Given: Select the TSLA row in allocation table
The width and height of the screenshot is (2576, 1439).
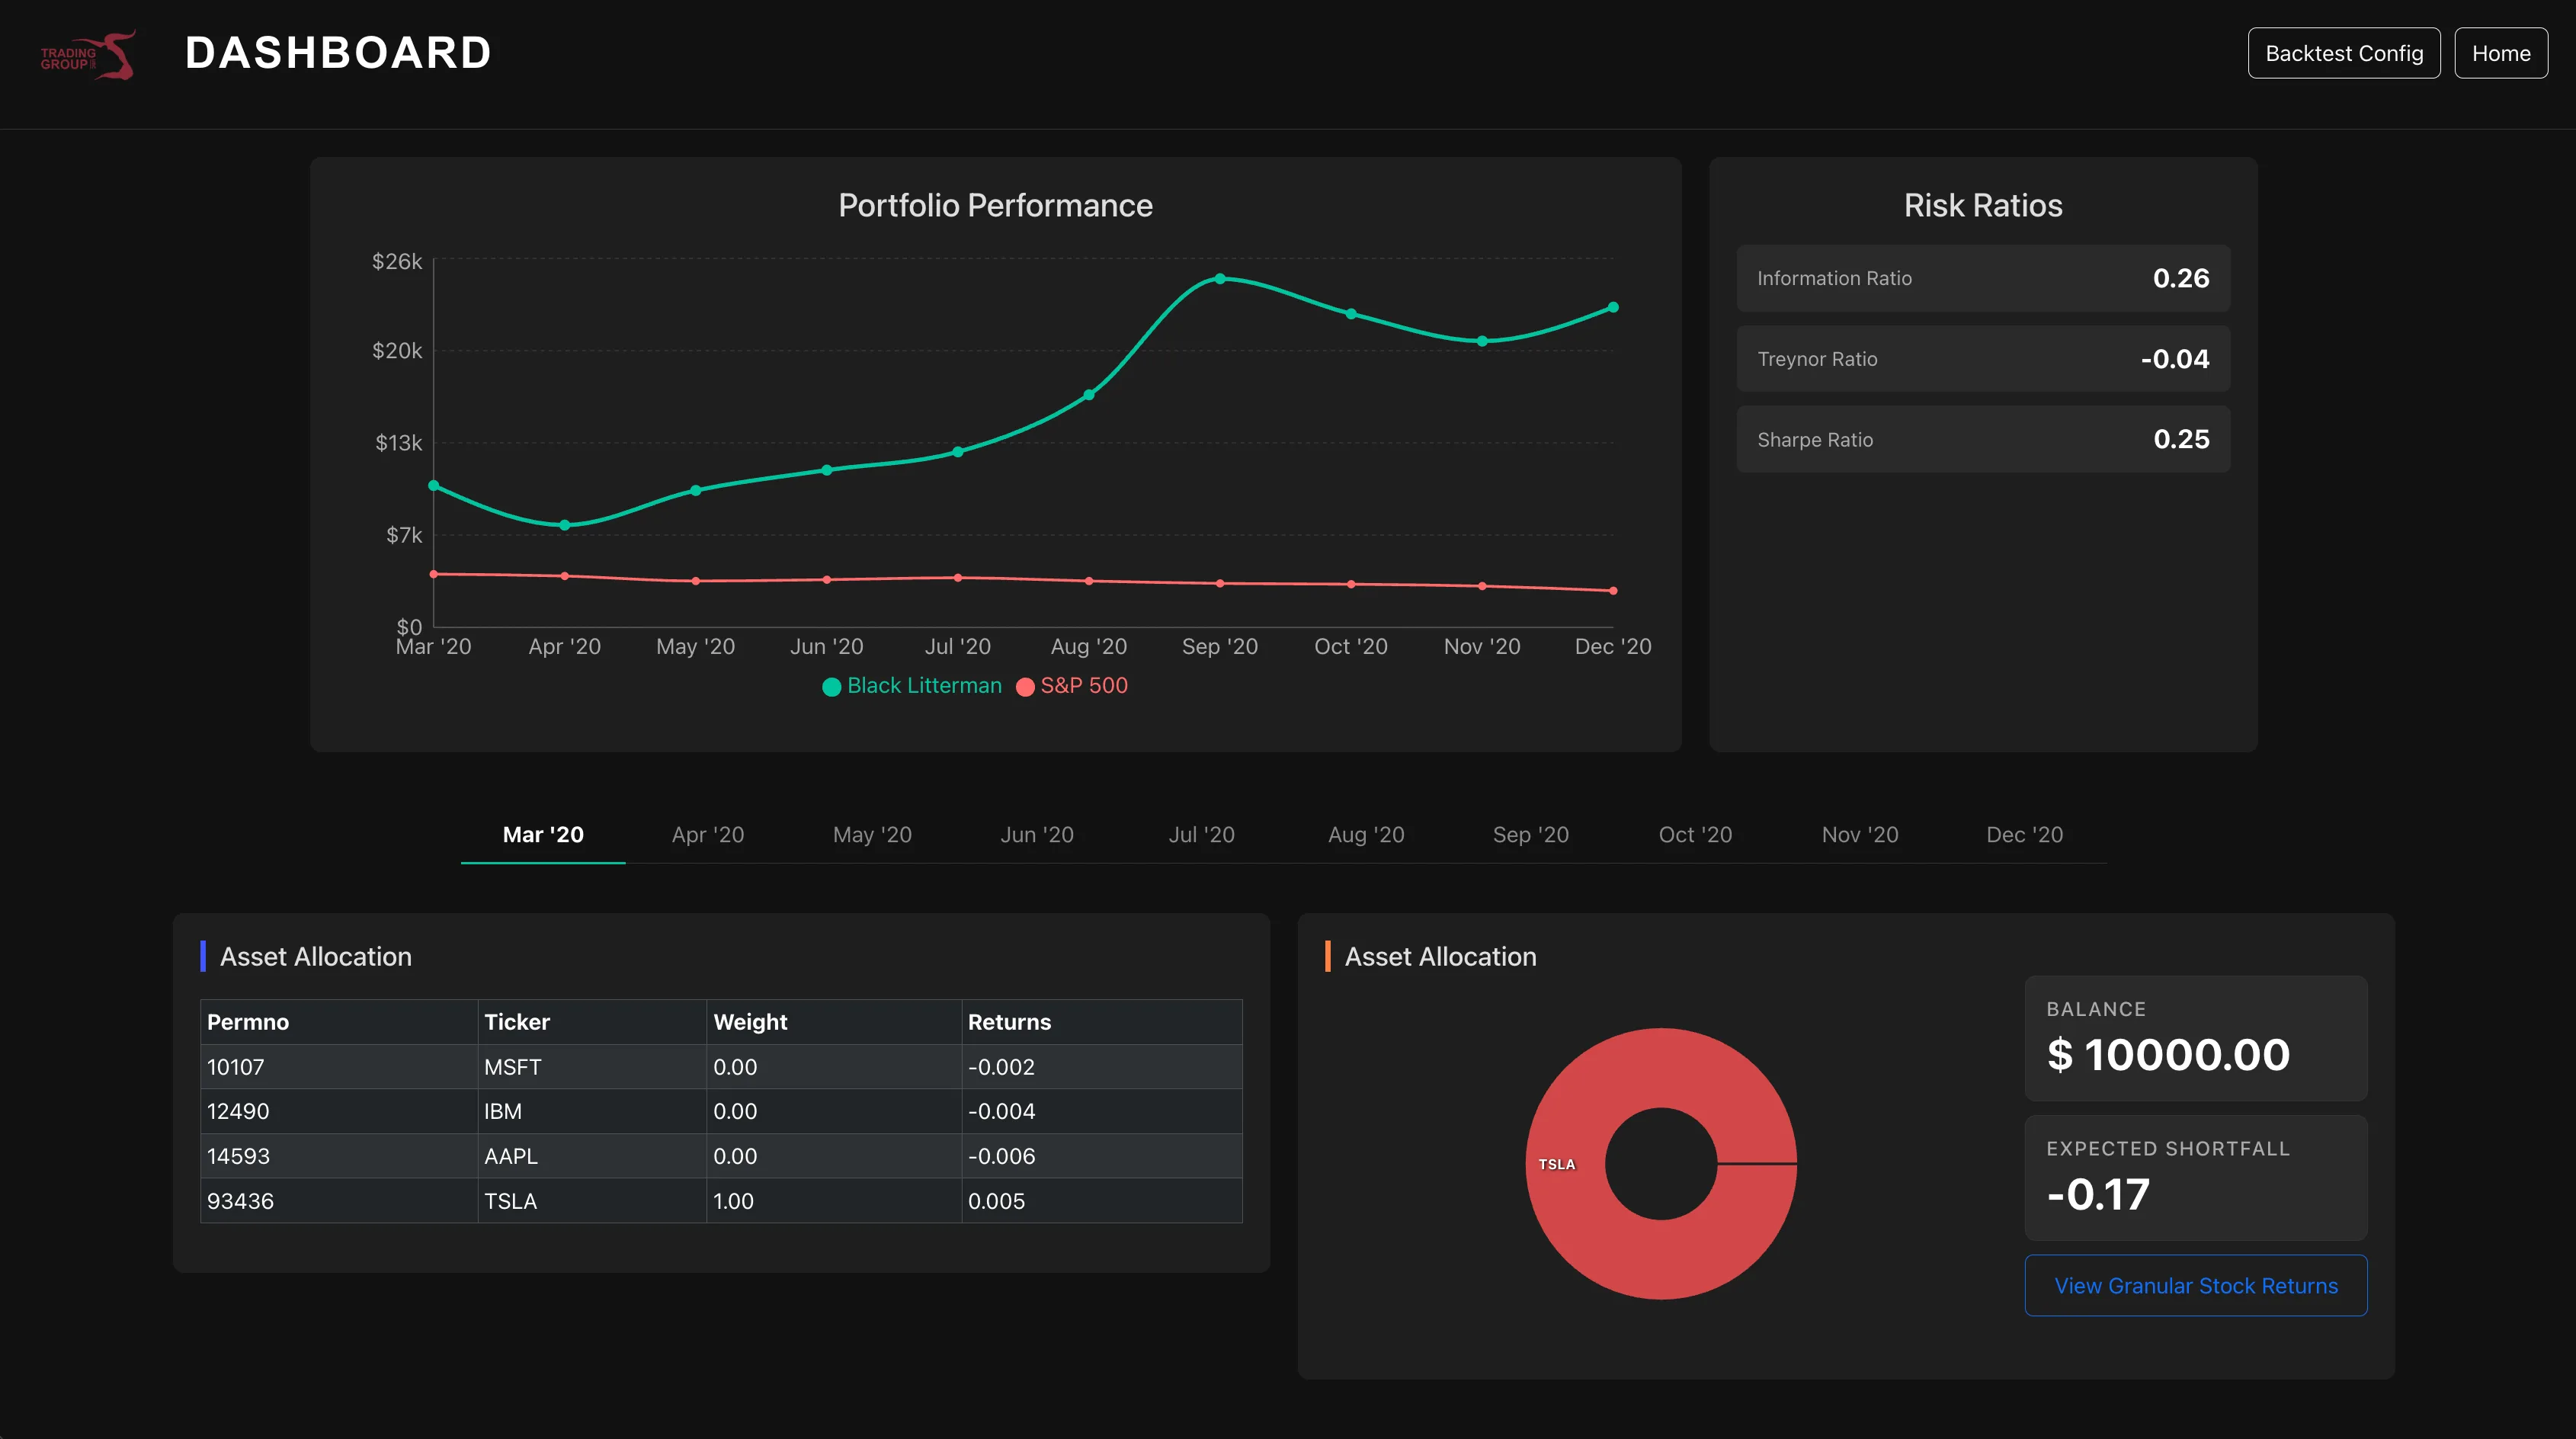Looking at the screenshot, I should click(721, 1201).
